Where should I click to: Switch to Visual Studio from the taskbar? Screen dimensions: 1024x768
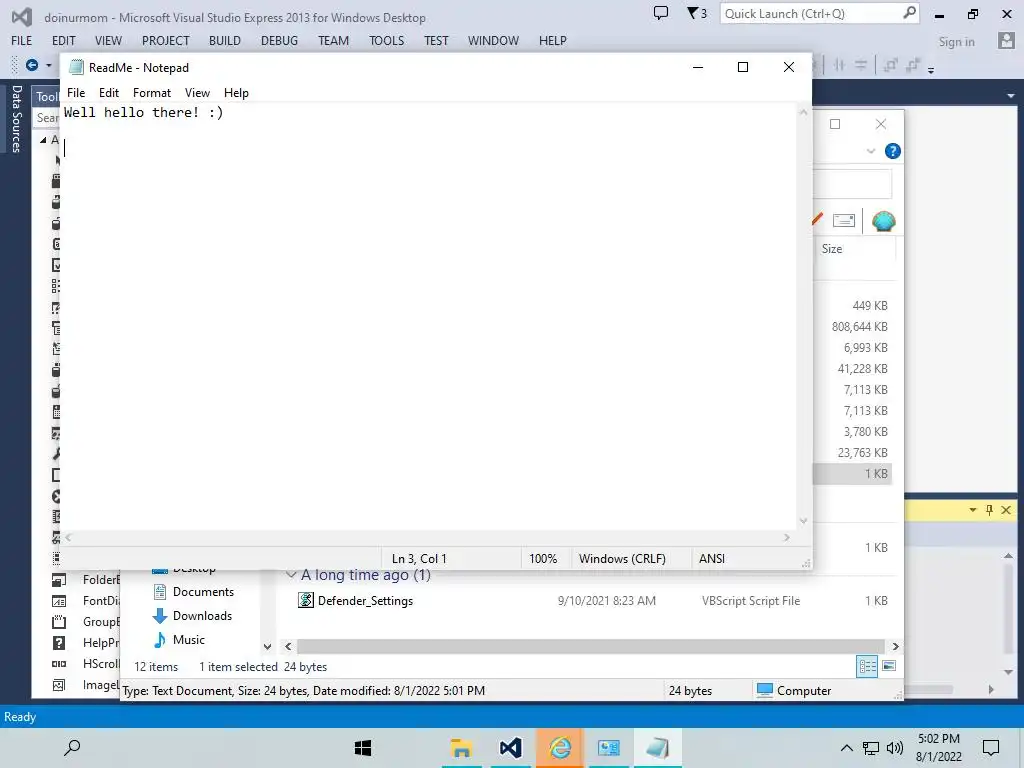[x=511, y=748]
